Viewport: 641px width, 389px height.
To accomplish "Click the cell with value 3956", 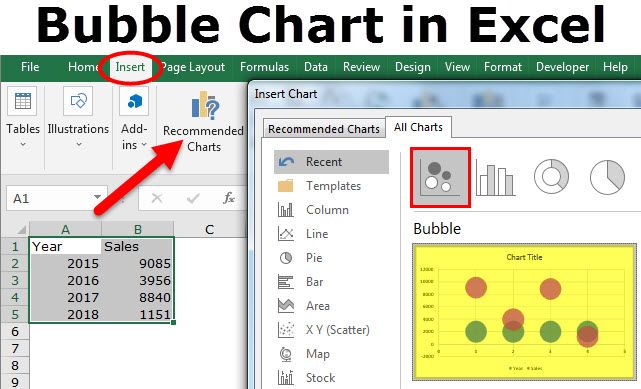I will [138, 280].
